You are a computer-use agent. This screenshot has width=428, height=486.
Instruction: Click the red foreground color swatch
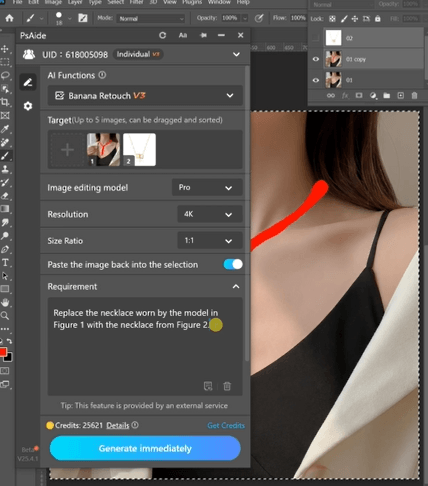click(3, 352)
